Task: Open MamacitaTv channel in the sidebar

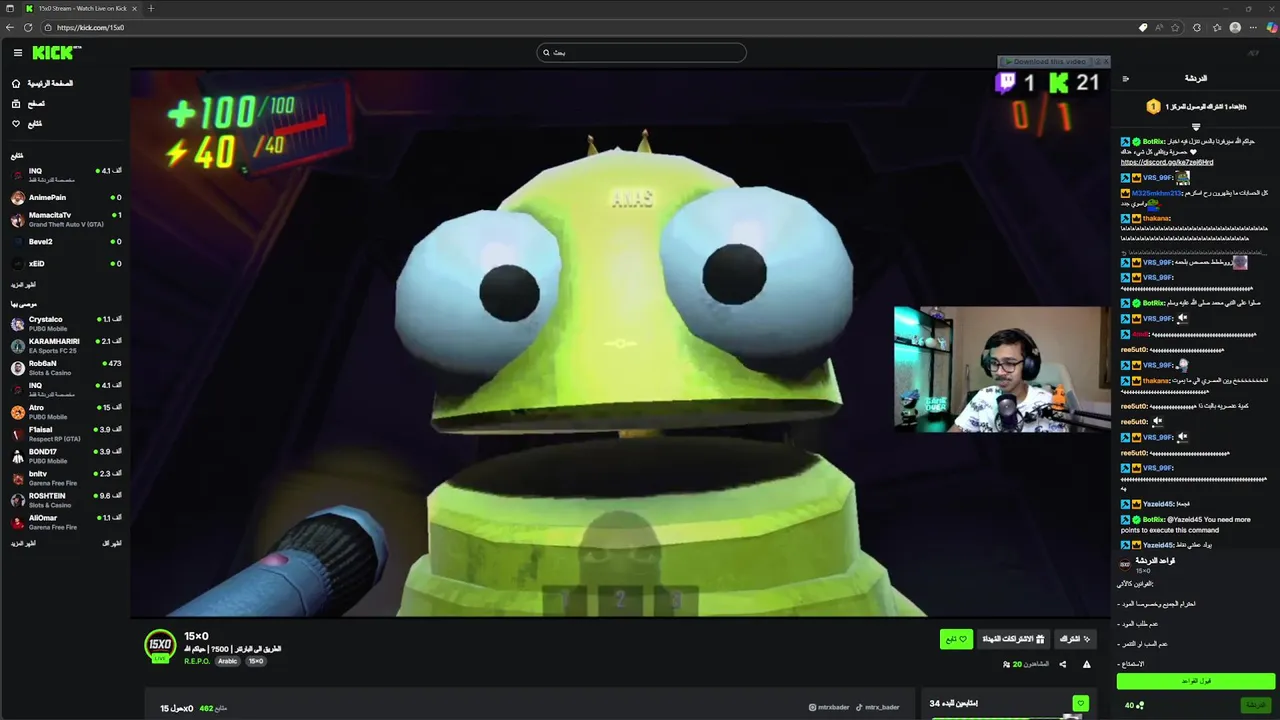Action: coord(66,219)
